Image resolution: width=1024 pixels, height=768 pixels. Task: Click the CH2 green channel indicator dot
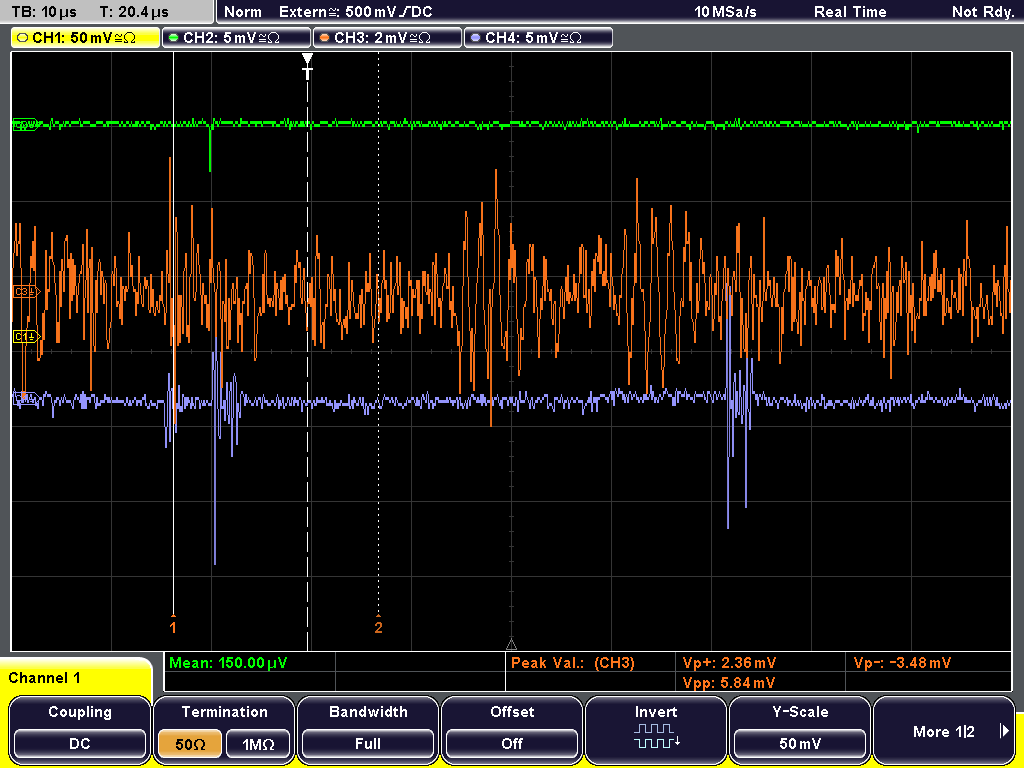pos(174,38)
